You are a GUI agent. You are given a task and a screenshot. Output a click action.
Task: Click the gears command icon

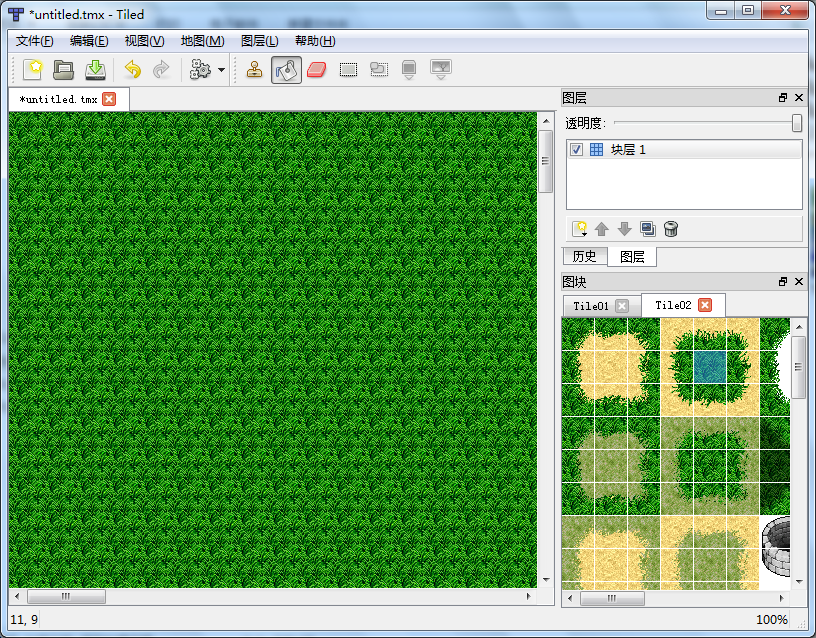coord(200,69)
